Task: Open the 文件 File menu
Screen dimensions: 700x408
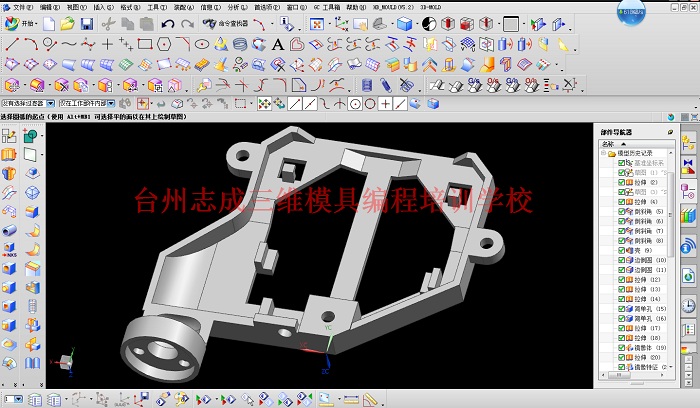Action: tap(22, 8)
